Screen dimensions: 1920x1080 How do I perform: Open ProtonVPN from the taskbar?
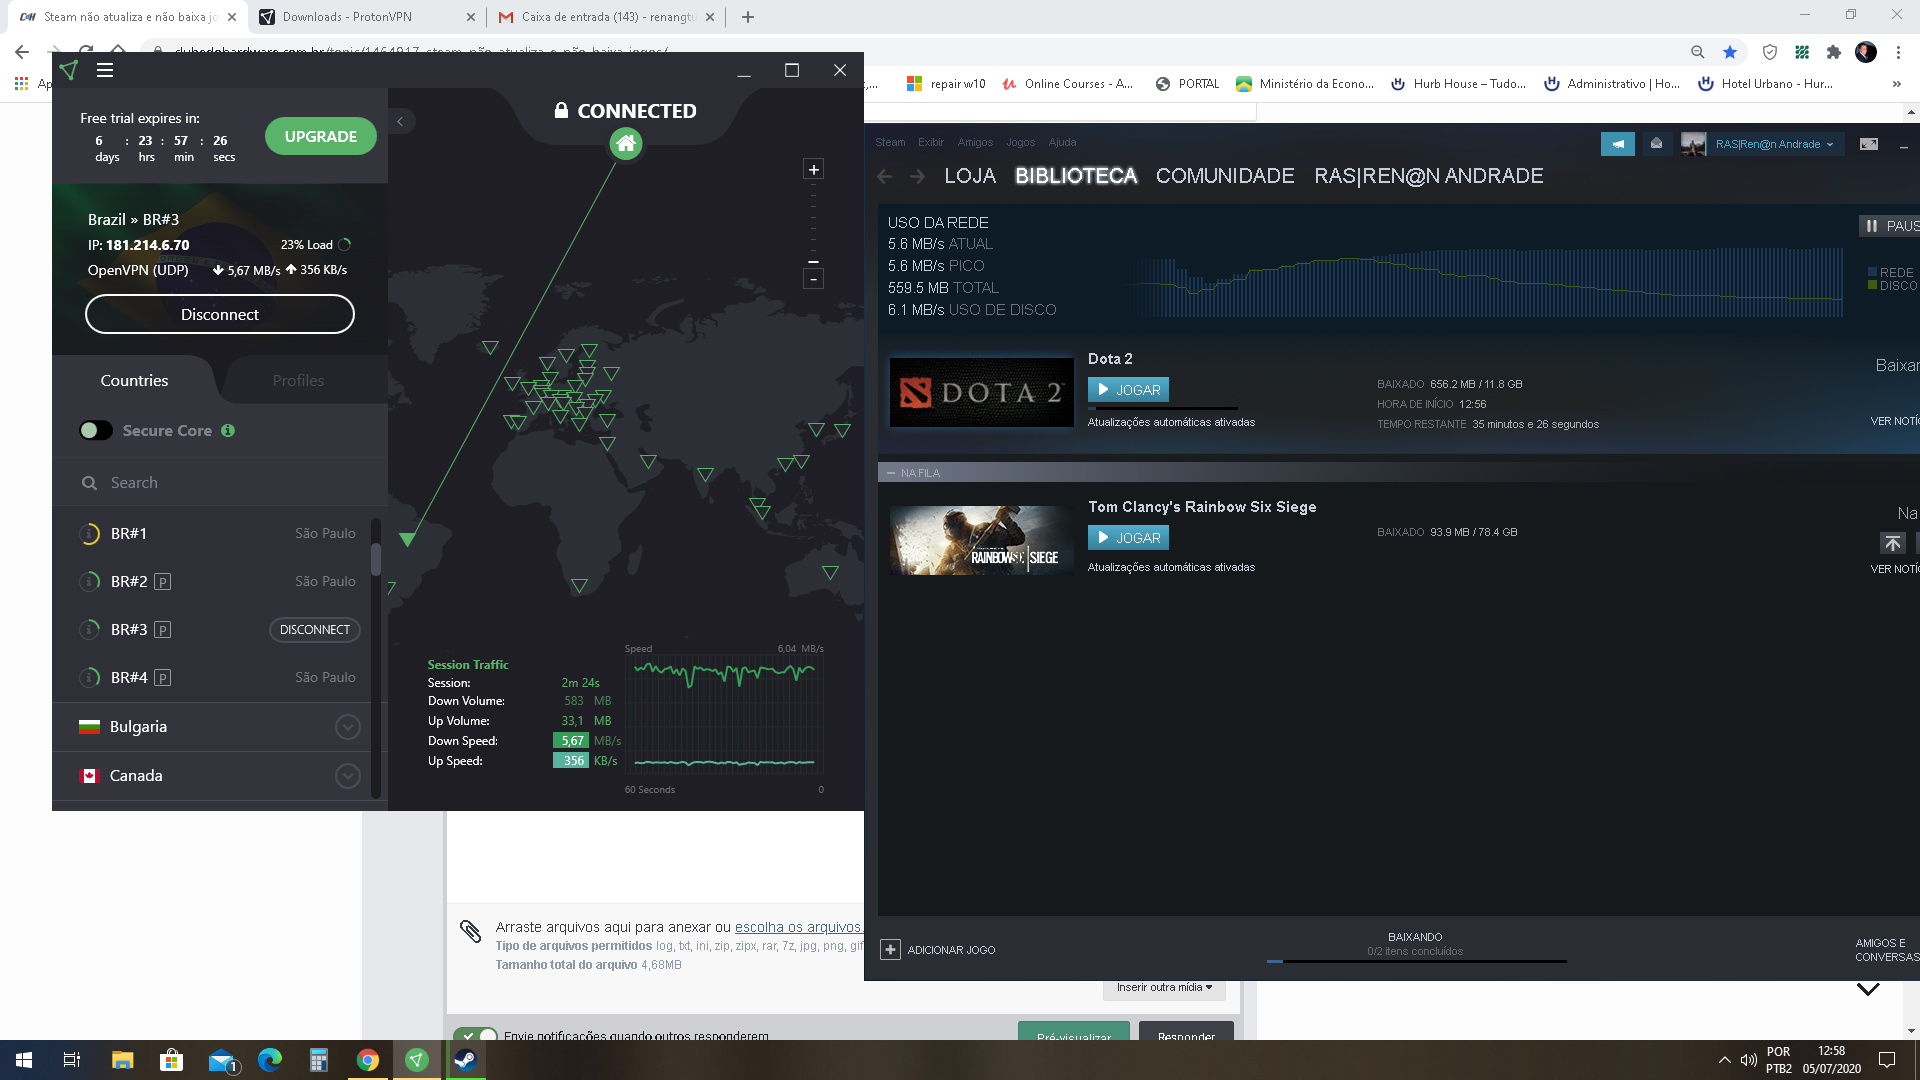pyautogui.click(x=417, y=1060)
